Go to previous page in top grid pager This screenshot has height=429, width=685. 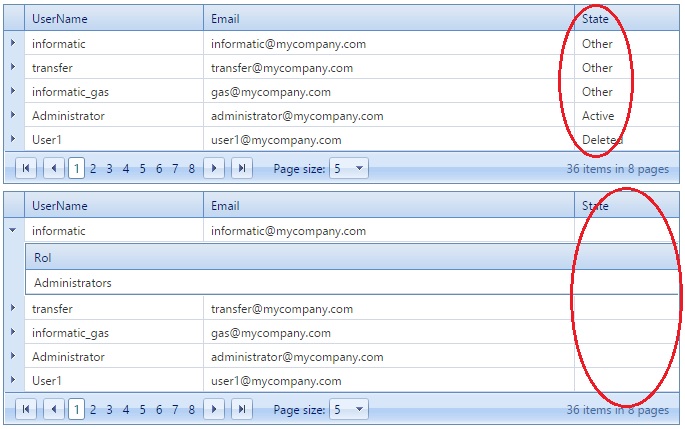click(54, 168)
